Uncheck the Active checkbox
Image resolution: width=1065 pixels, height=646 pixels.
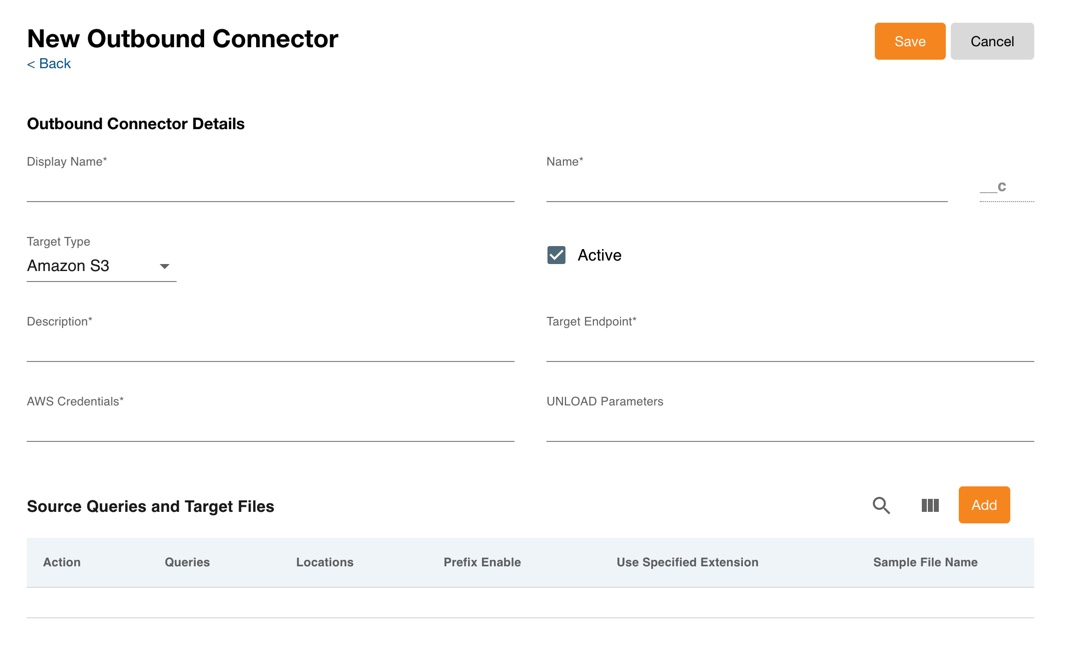click(x=557, y=255)
